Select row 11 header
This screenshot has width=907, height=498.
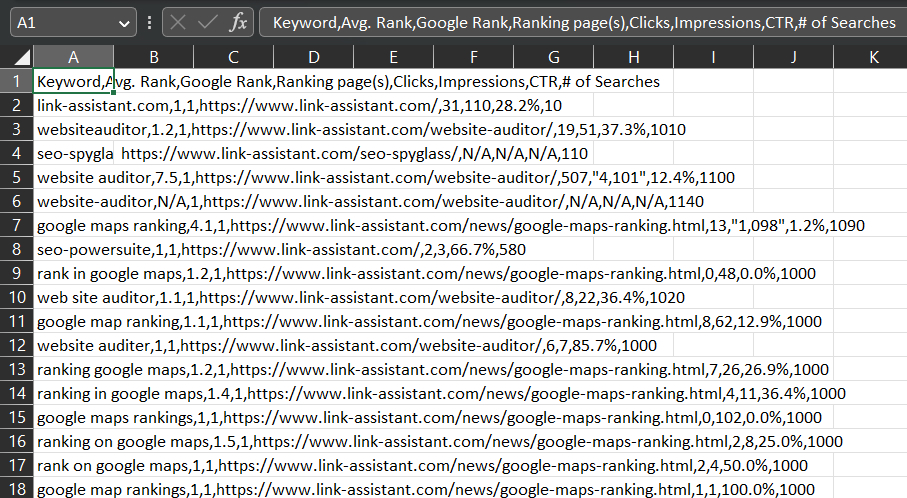tap(16, 321)
